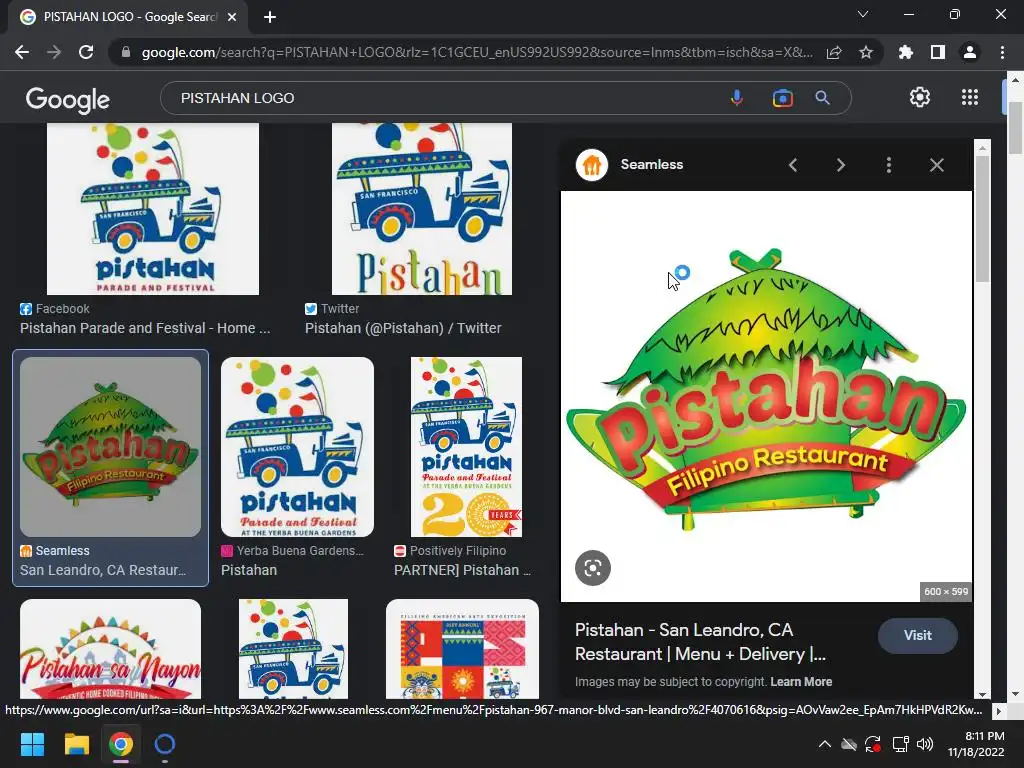Select the PISTAHAN LOGO Google Search tab
Screen dimensions: 1024x768
pyautogui.click(x=128, y=17)
